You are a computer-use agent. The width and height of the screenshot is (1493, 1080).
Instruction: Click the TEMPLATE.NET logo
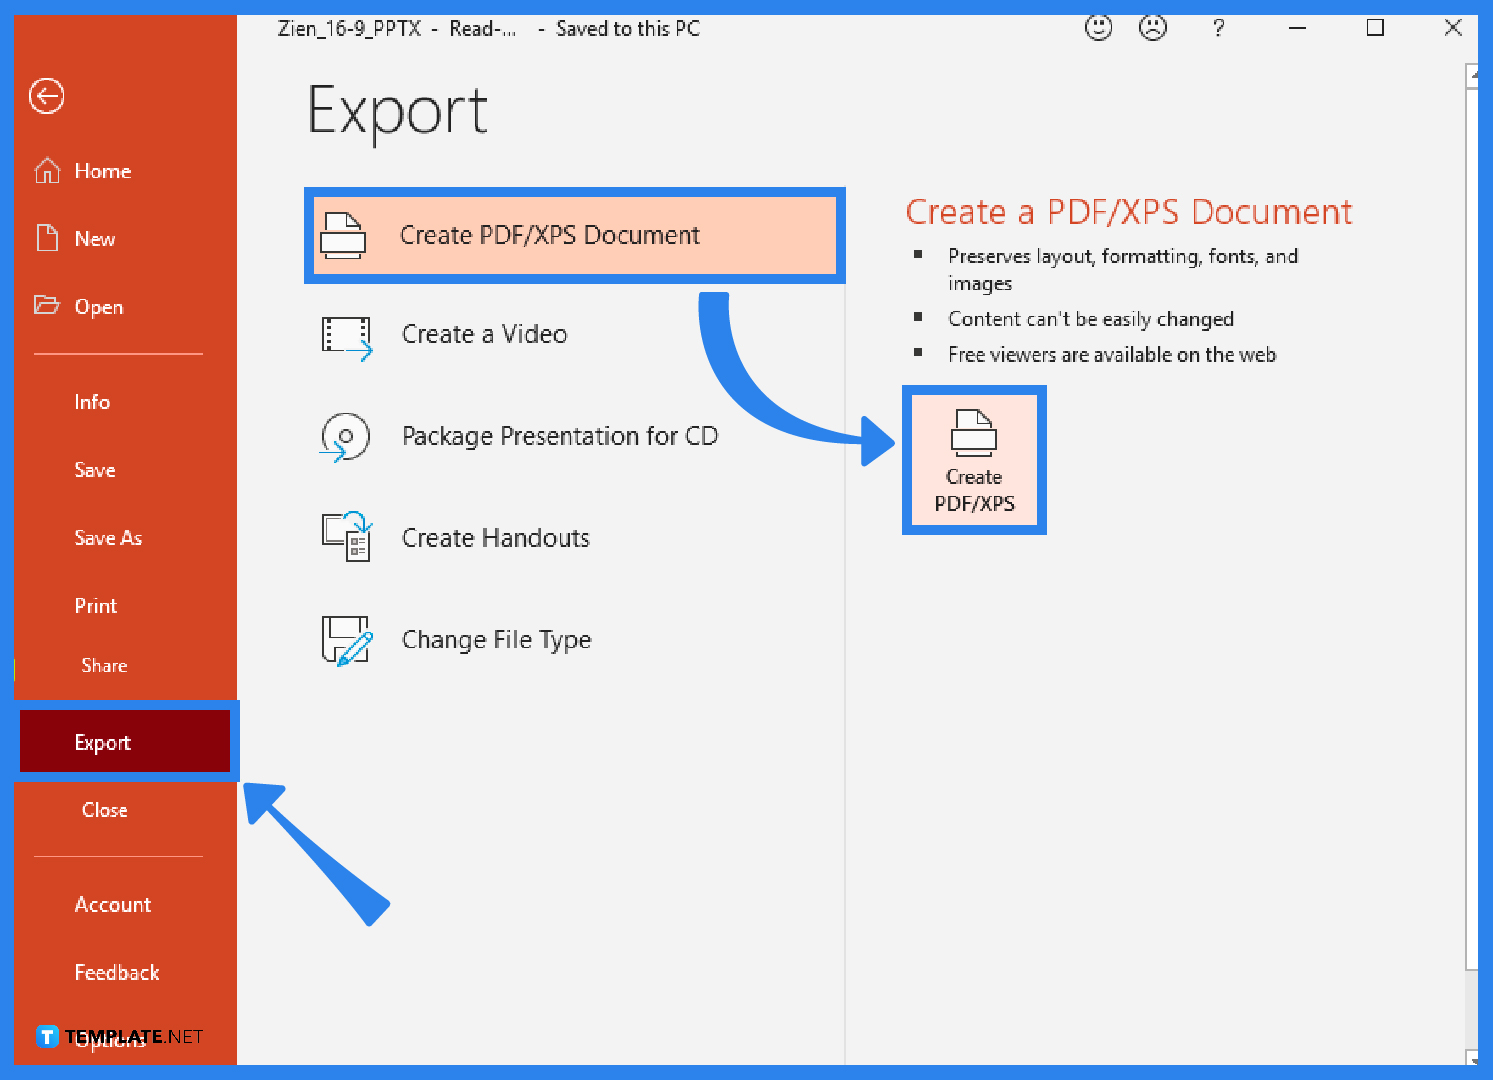(118, 1037)
